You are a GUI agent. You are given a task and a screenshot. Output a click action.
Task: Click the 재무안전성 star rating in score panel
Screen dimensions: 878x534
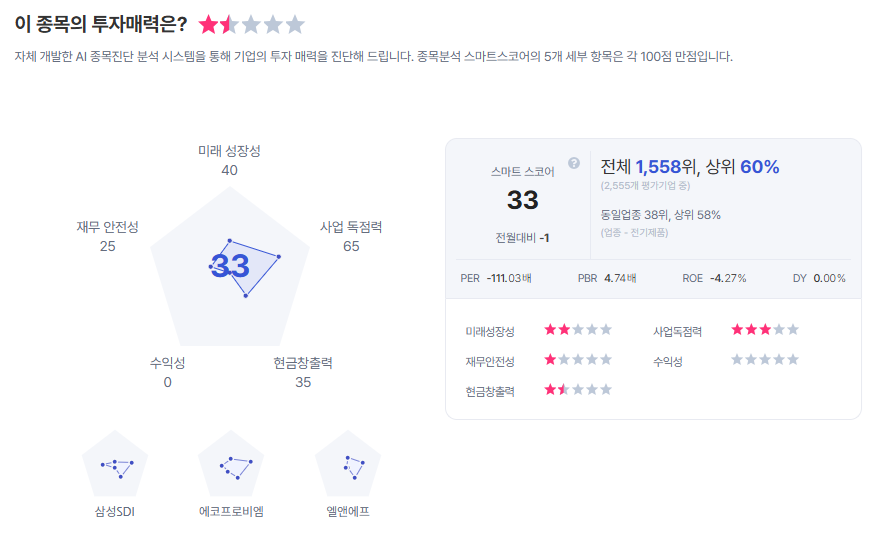point(577,360)
